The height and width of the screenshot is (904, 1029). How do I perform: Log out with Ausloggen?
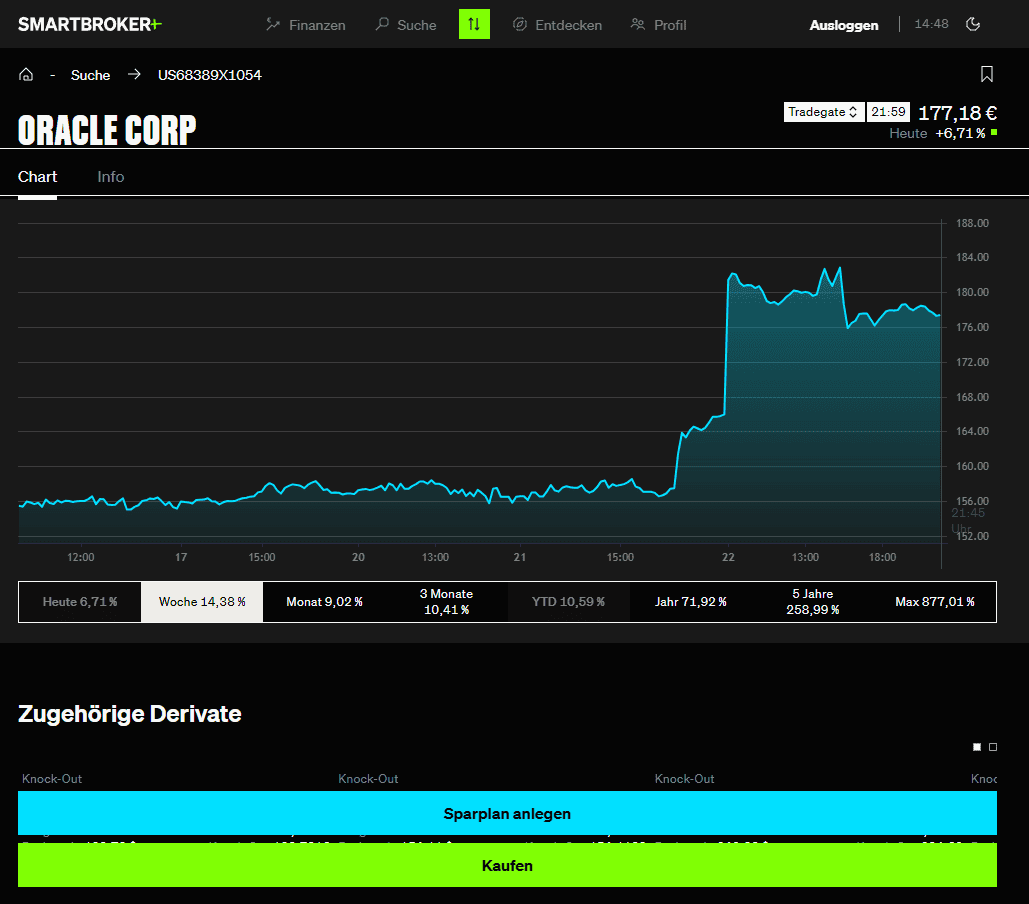(843, 25)
